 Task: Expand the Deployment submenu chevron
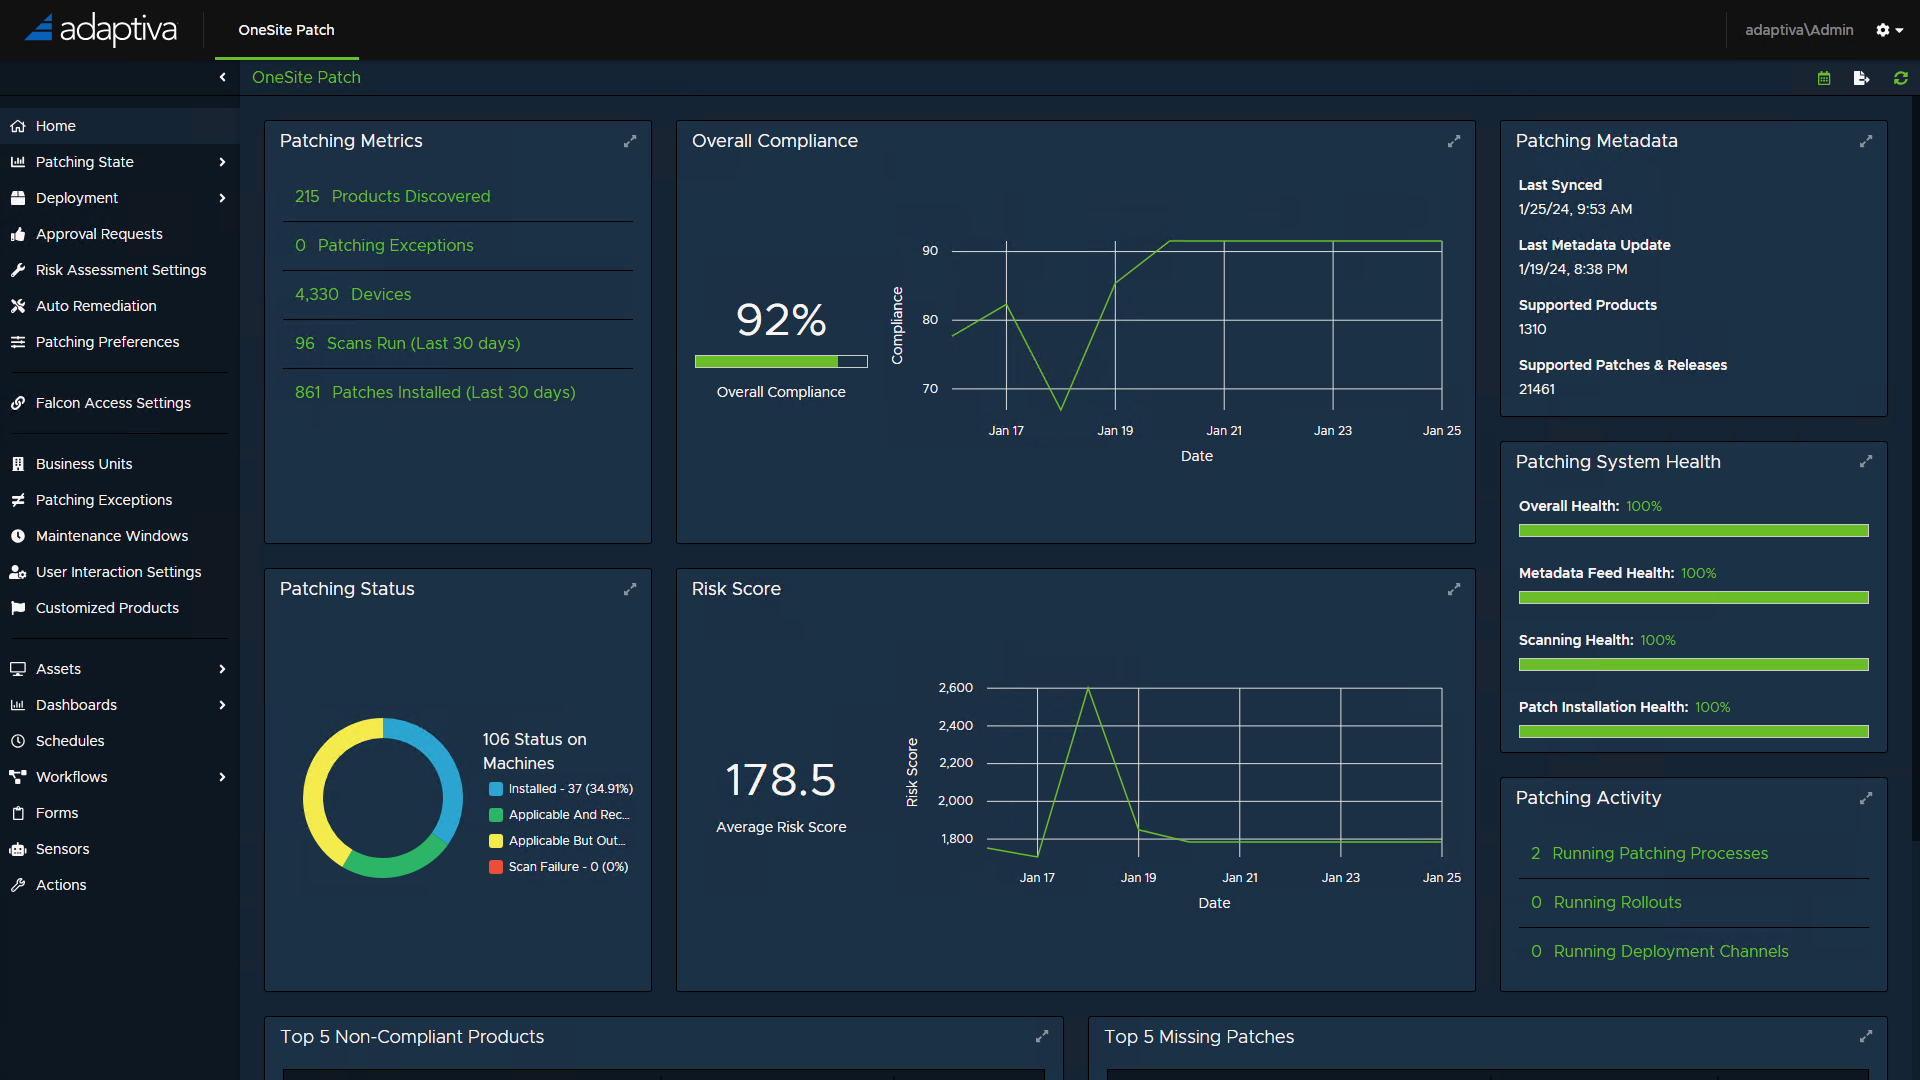pyautogui.click(x=222, y=198)
